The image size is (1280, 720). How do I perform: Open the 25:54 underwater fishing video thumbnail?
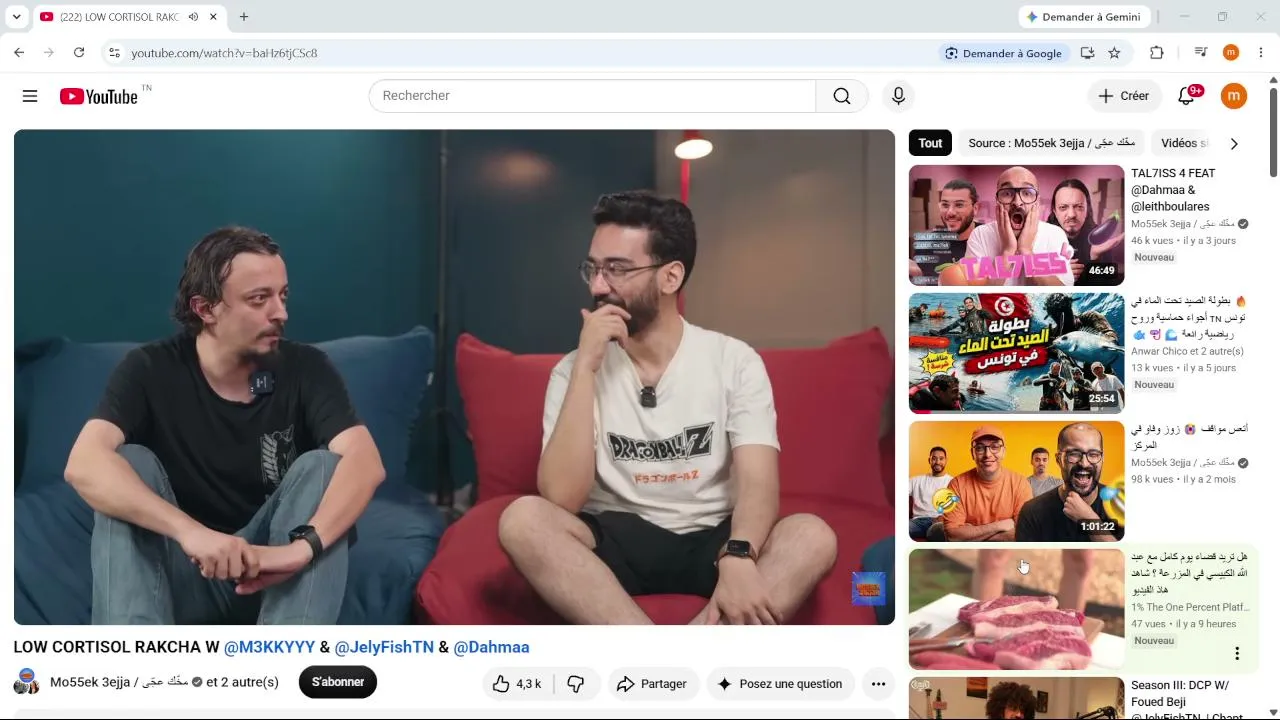tap(1016, 353)
